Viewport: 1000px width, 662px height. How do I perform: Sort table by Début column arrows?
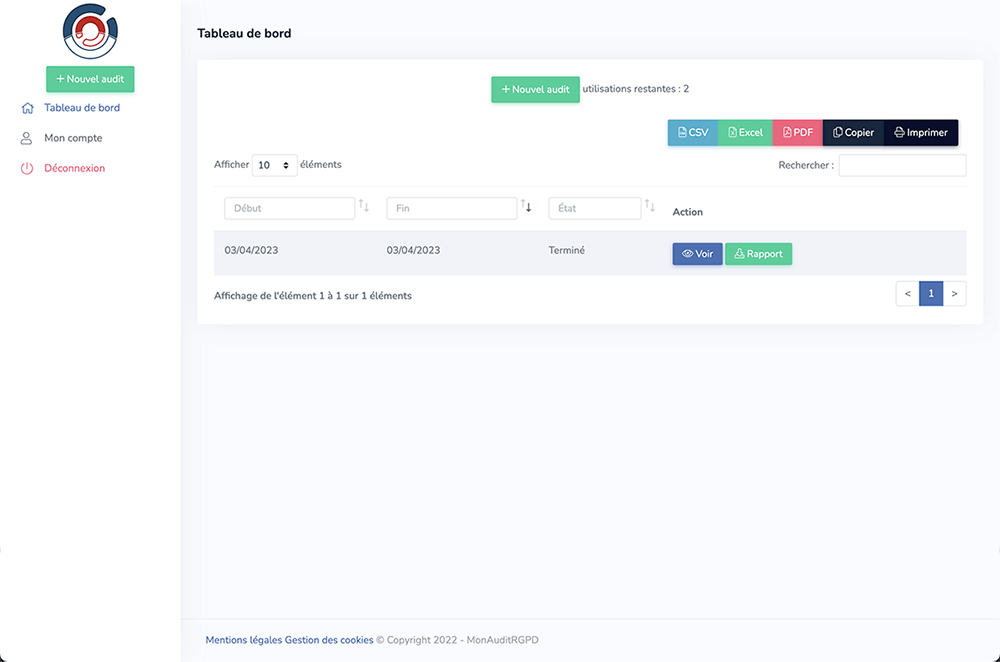364,207
